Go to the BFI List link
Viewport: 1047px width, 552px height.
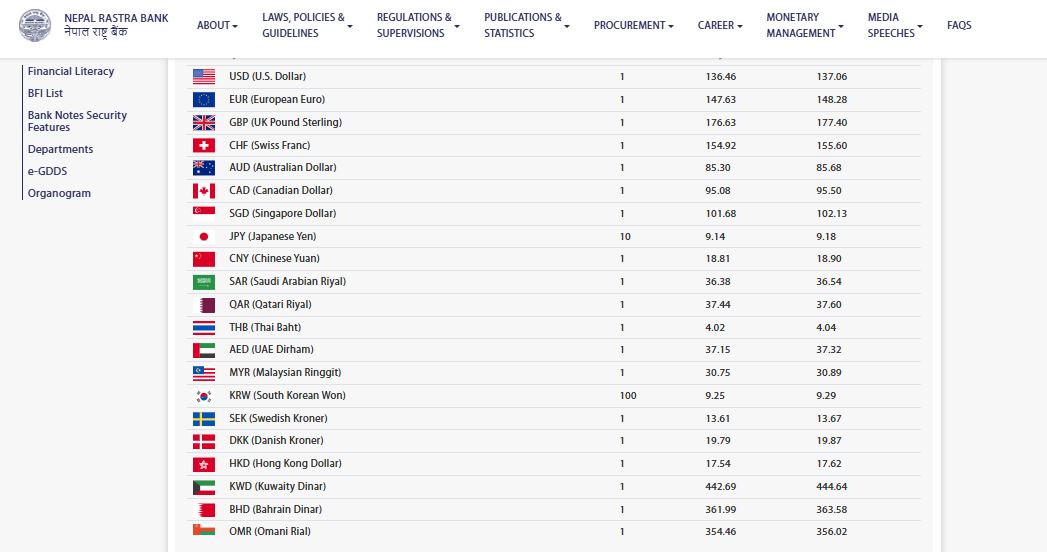(46, 93)
